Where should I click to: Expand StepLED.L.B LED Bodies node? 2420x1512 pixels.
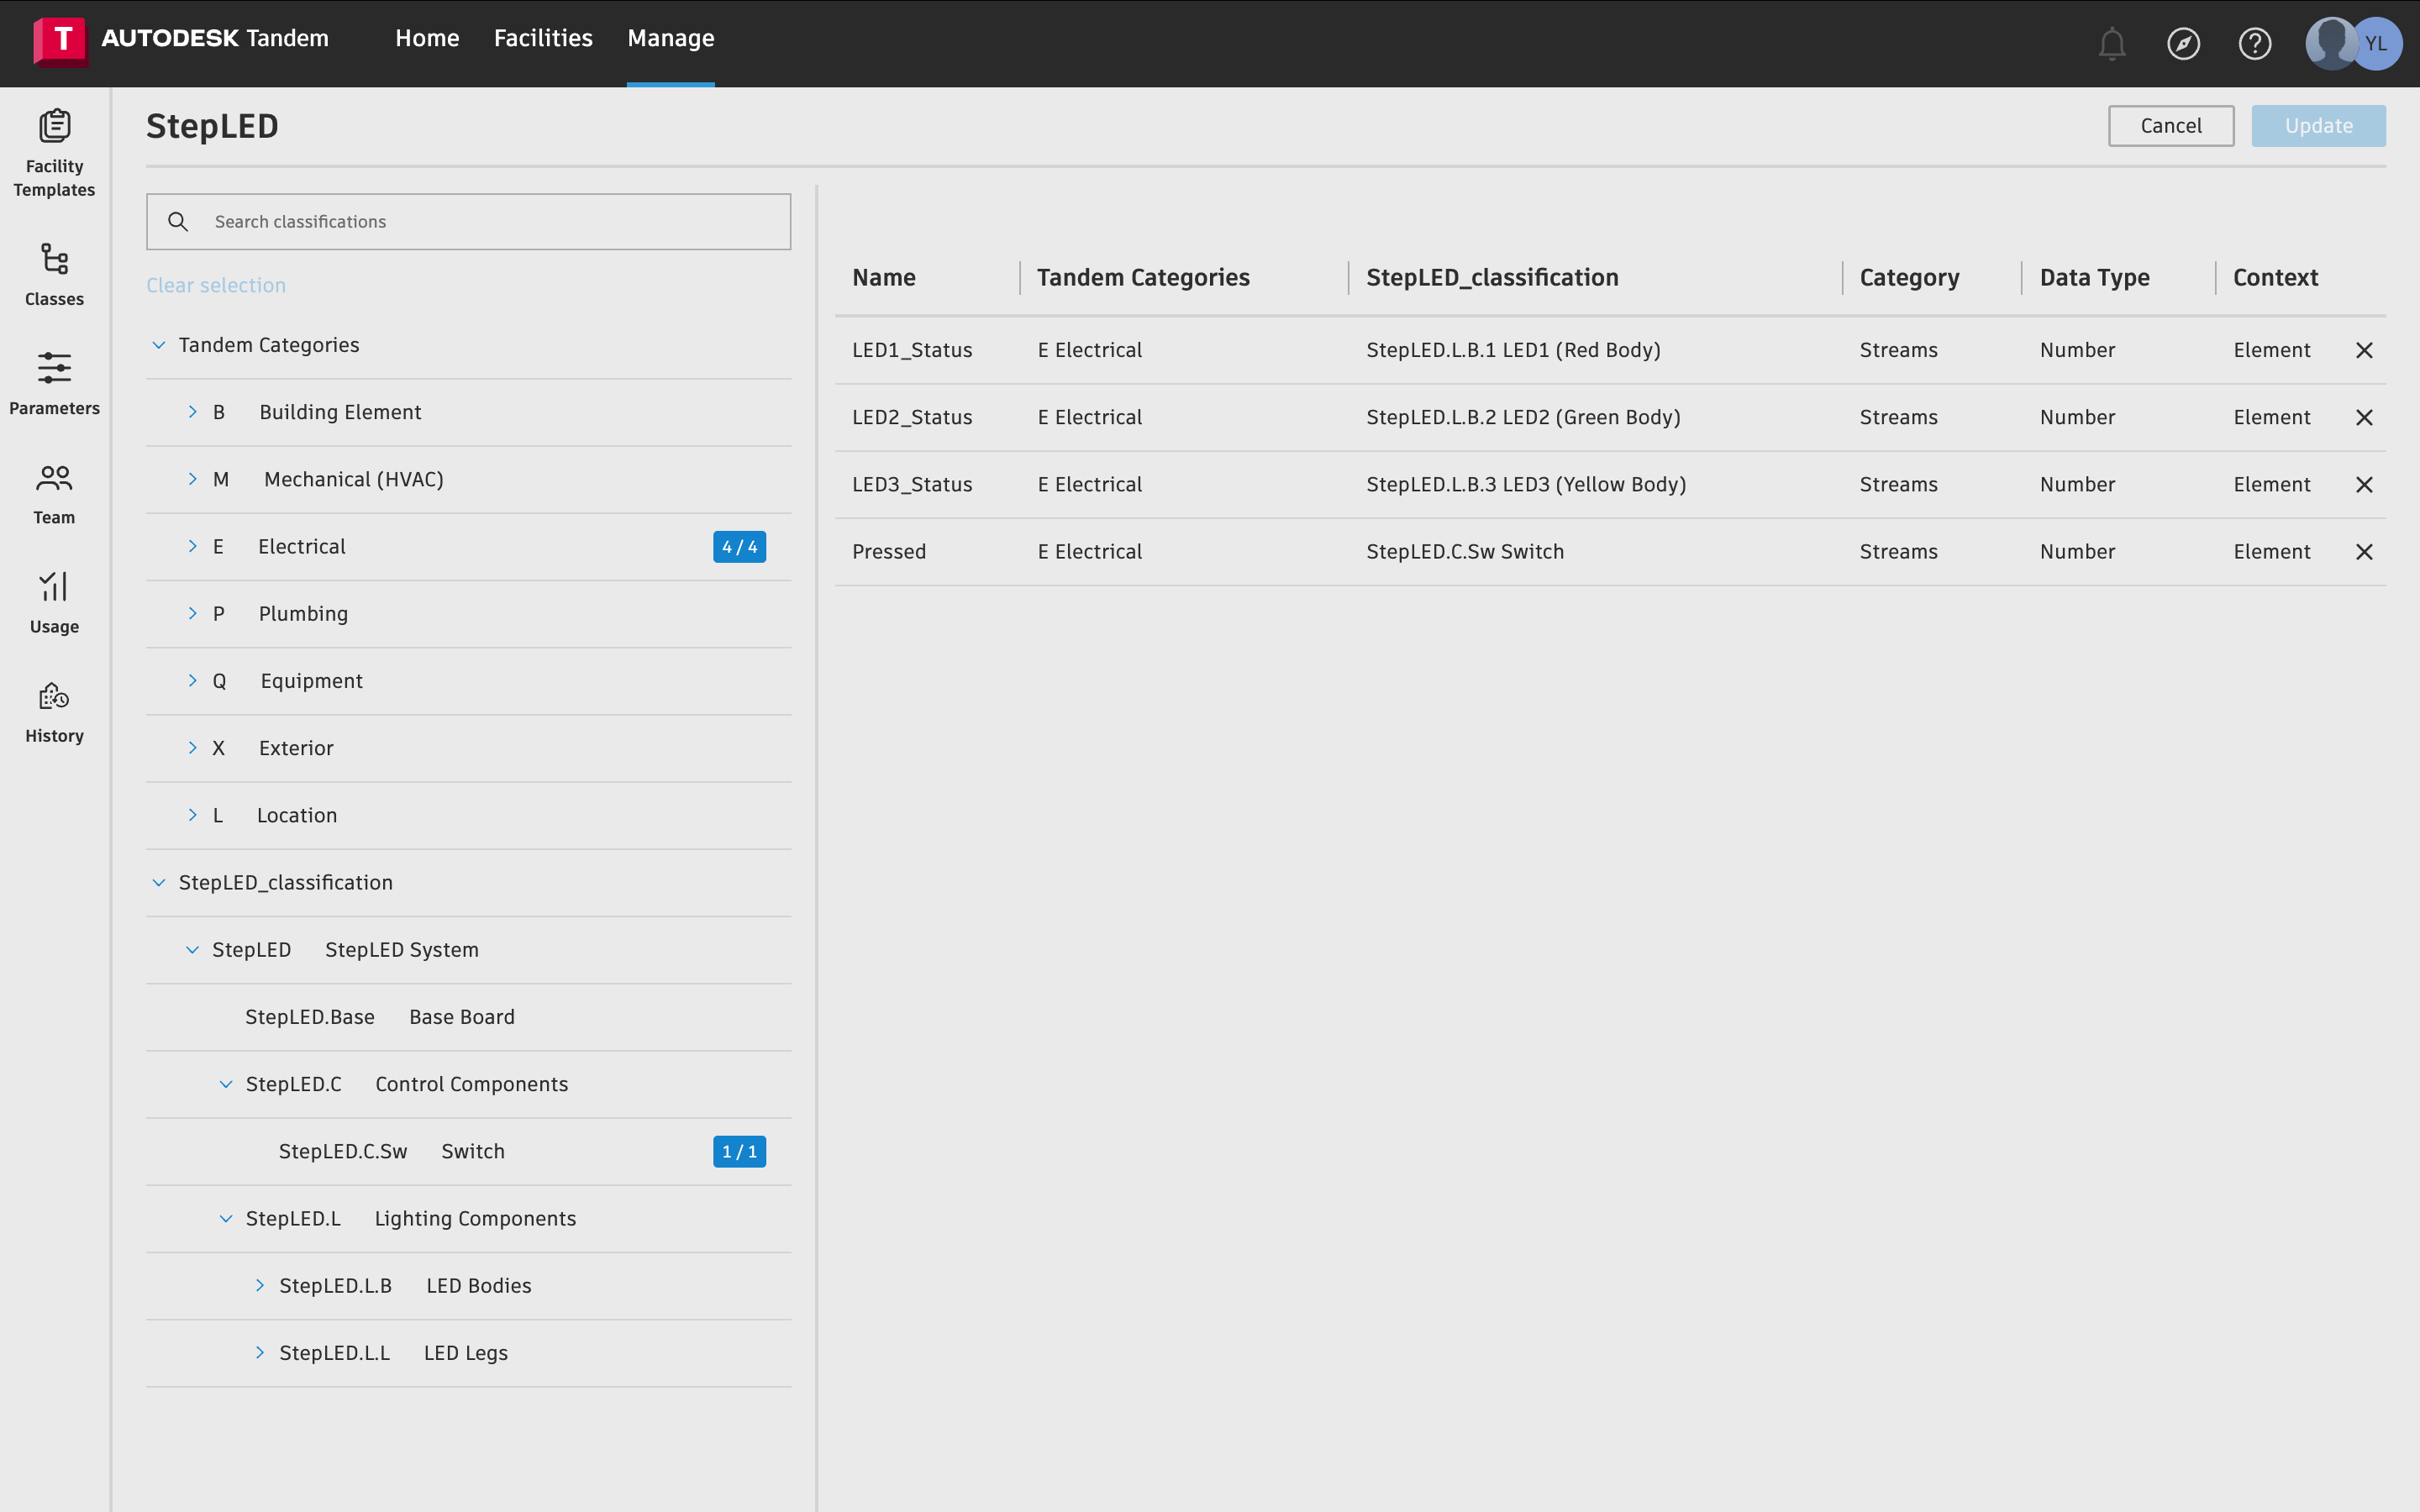(260, 1285)
